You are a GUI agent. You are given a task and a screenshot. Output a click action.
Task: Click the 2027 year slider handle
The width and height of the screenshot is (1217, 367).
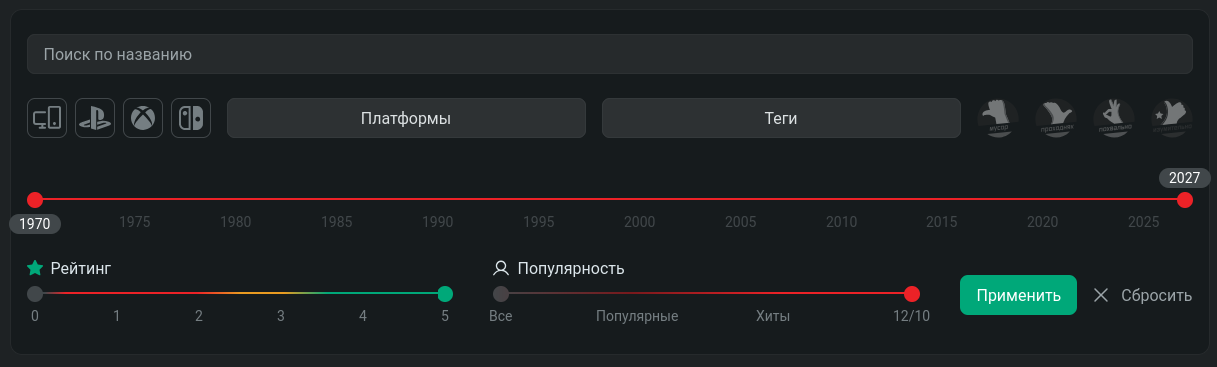[x=1185, y=200]
